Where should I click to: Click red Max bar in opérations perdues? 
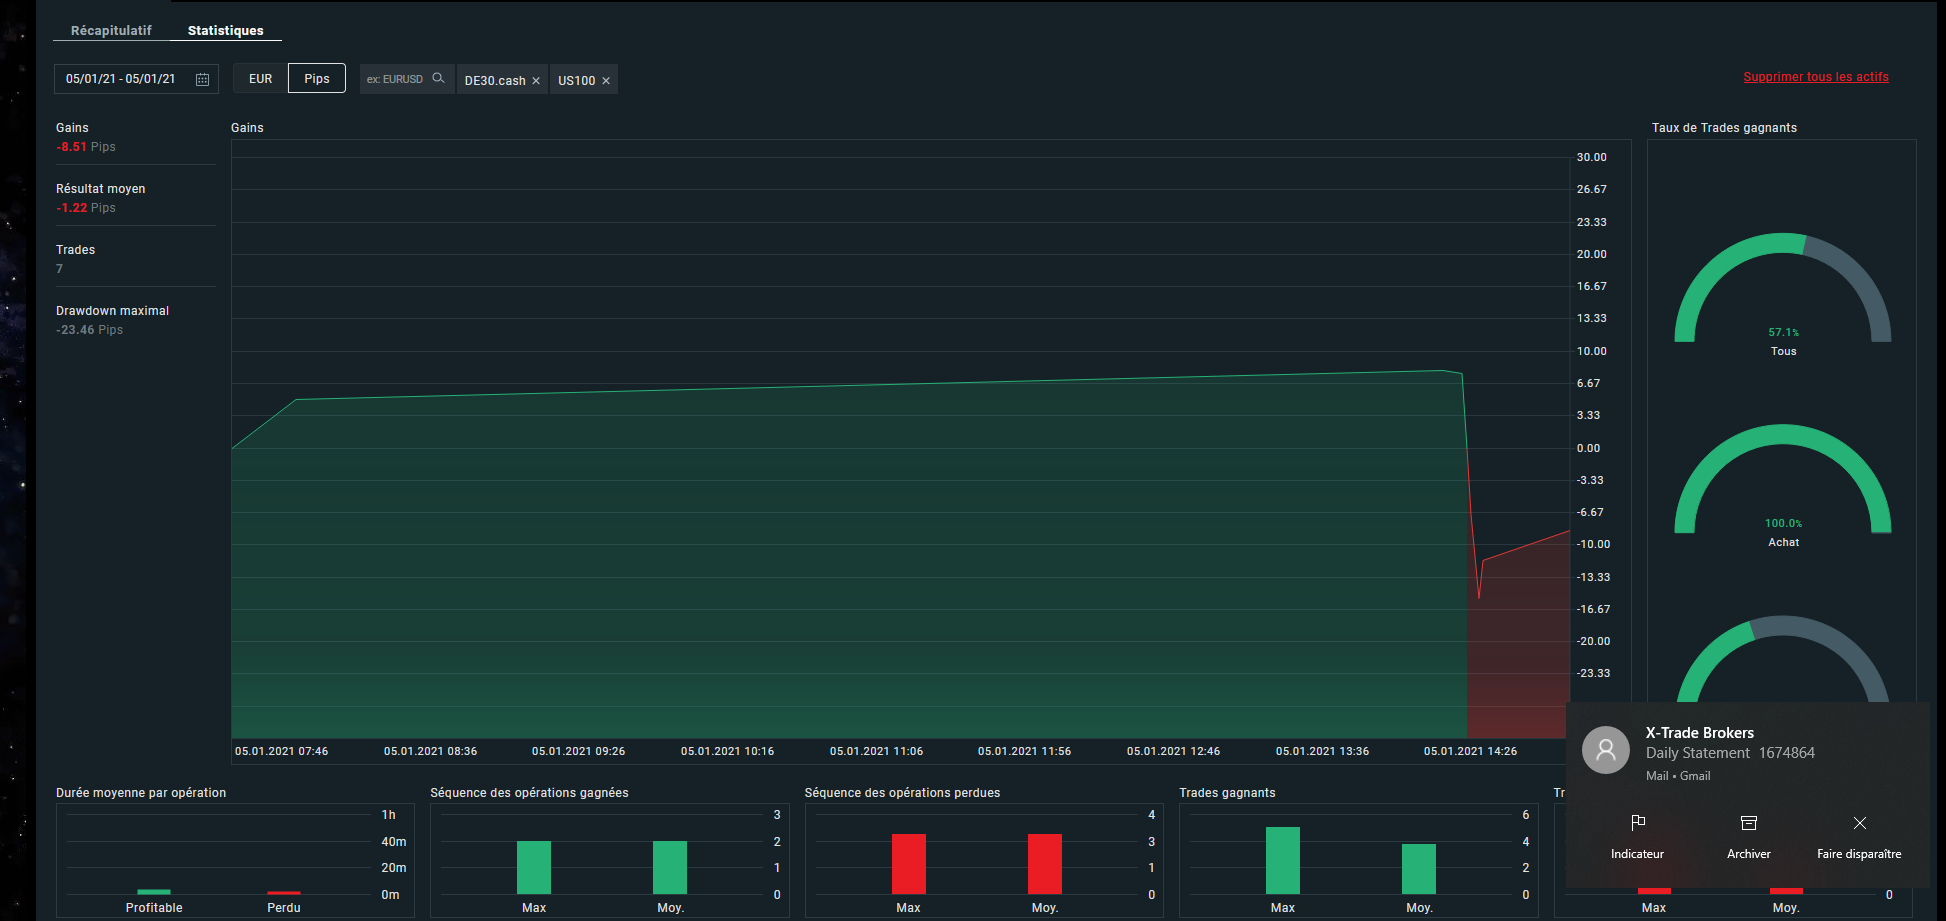coord(908,863)
